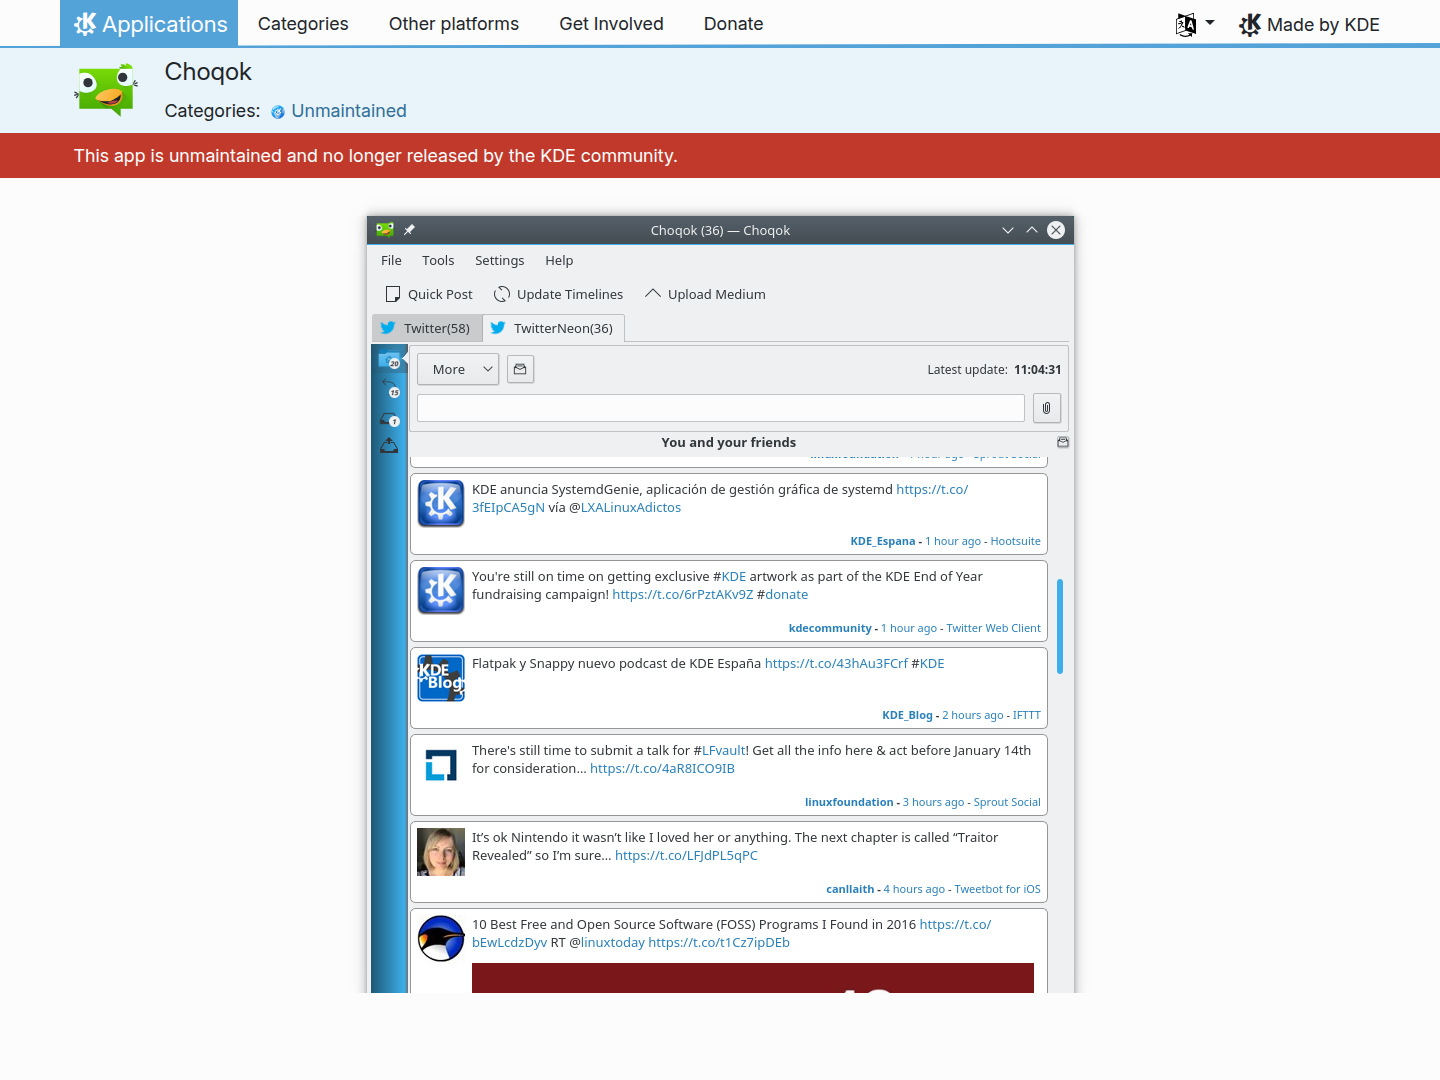Click the Choqok window title bar icon
This screenshot has height=1080, width=1440.
(385, 229)
